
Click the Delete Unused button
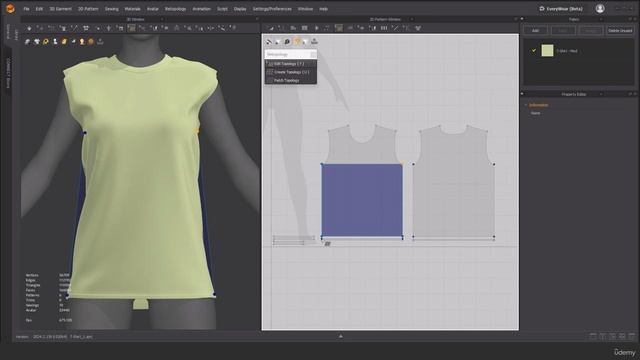(620, 31)
